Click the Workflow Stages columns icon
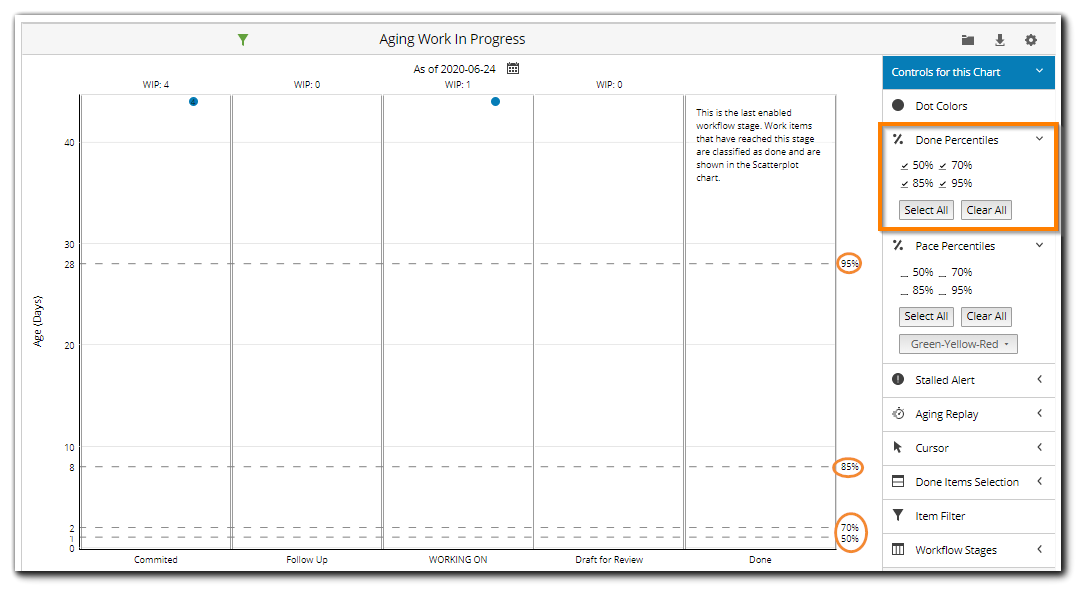The height and width of the screenshot is (598, 1088). coord(898,549)
